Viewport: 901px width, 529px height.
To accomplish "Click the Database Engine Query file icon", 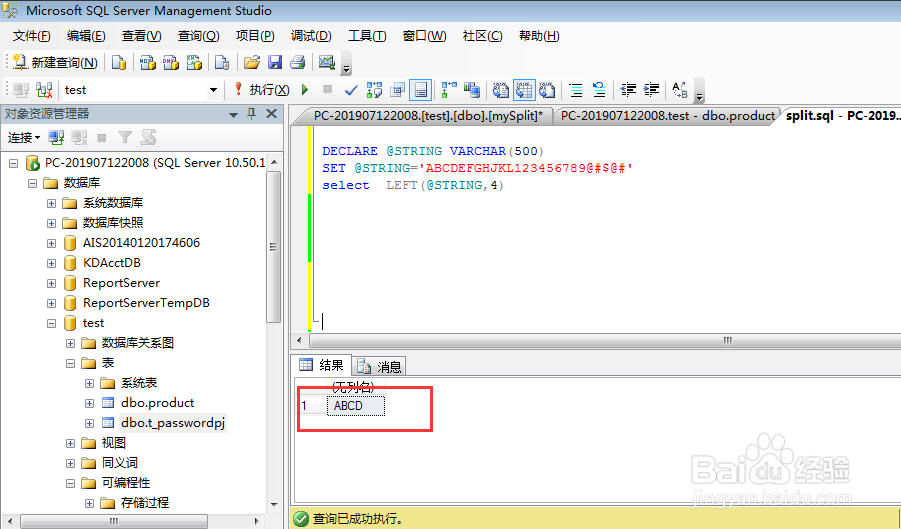I will click(119, 62).
